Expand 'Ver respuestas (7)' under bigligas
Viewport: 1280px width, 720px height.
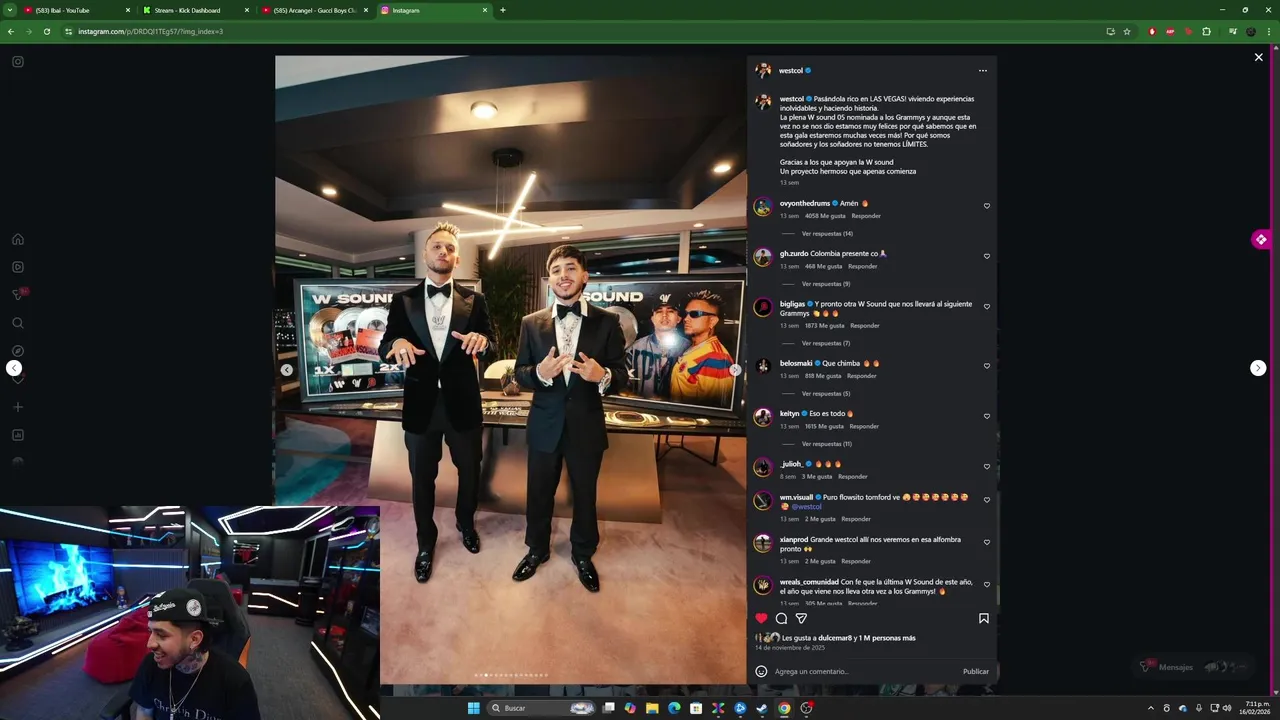(826, 343)
